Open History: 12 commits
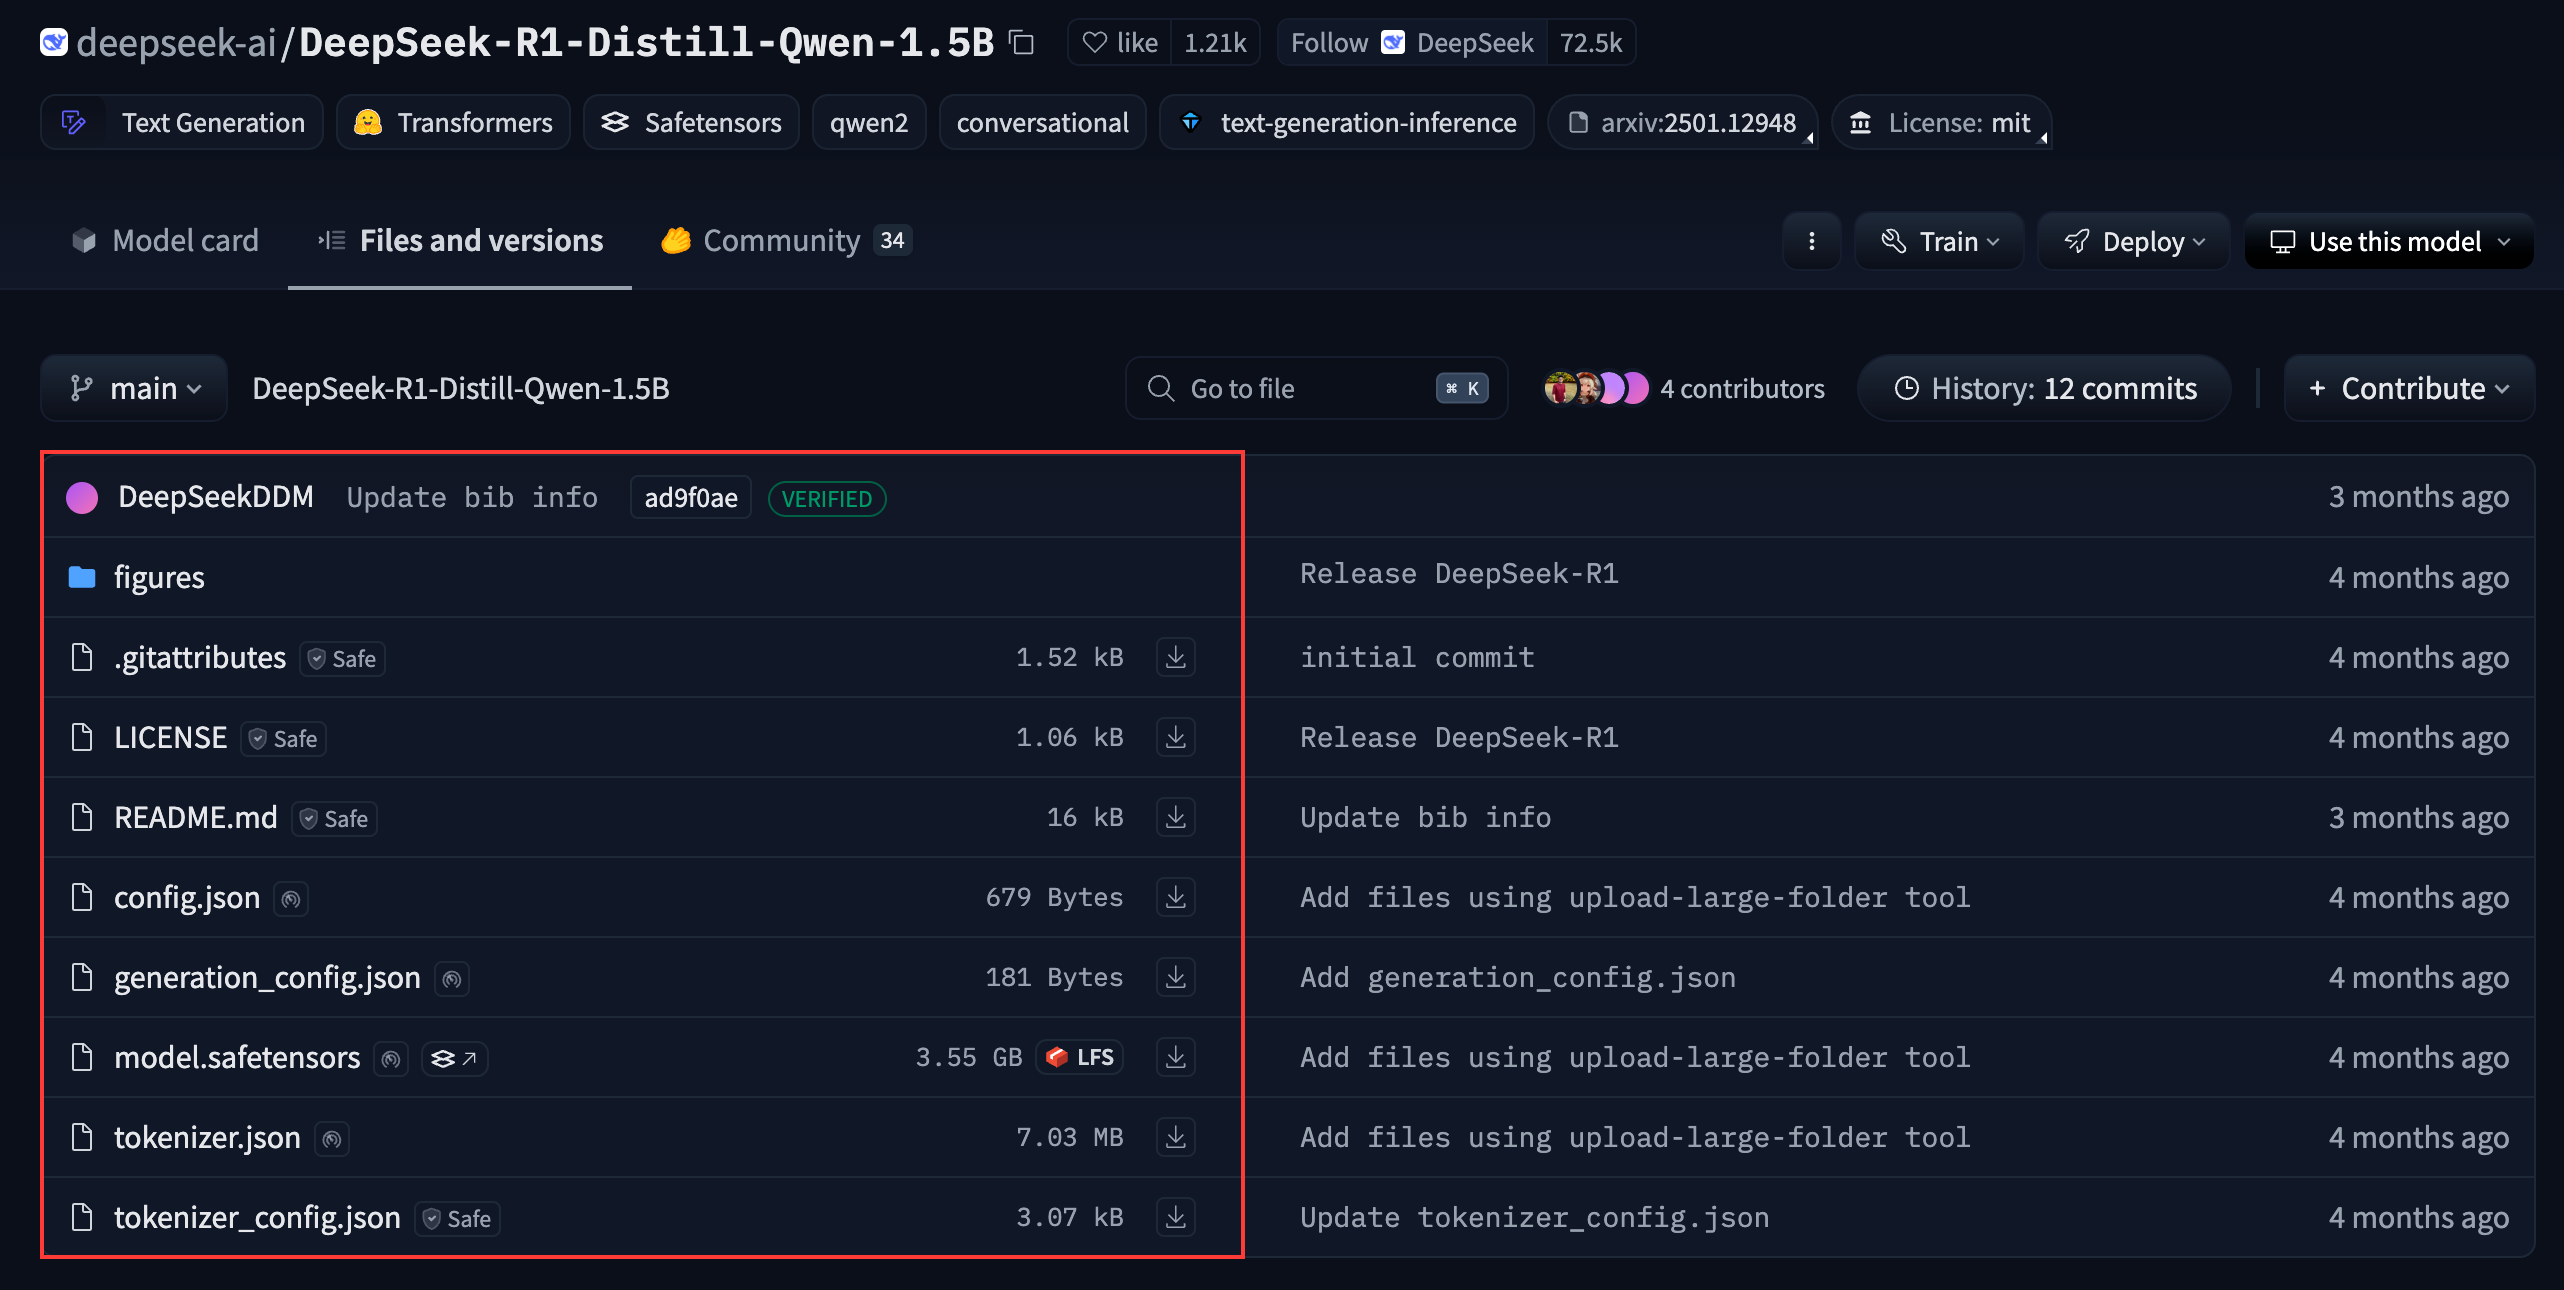 coord(2045,388)
